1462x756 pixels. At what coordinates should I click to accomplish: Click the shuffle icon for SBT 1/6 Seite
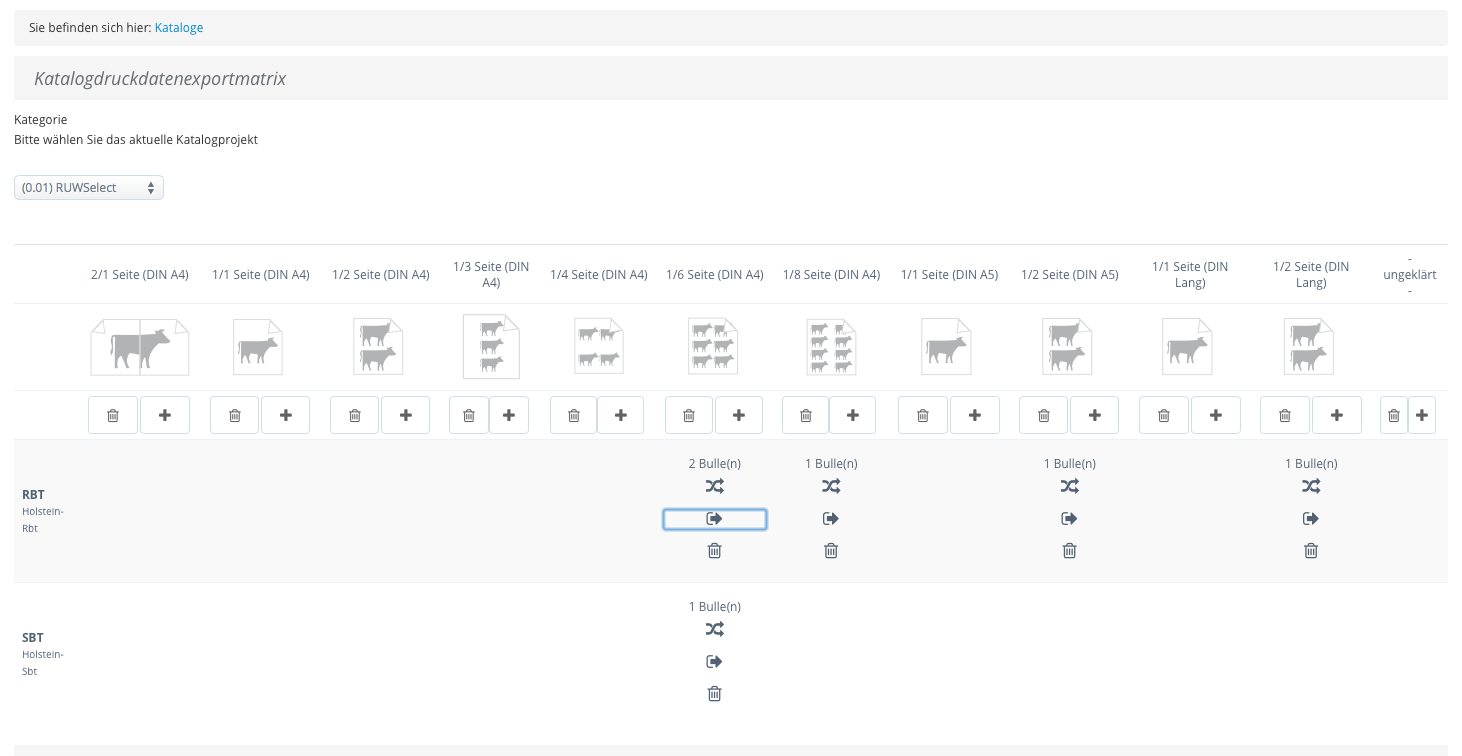click(714, 630)
